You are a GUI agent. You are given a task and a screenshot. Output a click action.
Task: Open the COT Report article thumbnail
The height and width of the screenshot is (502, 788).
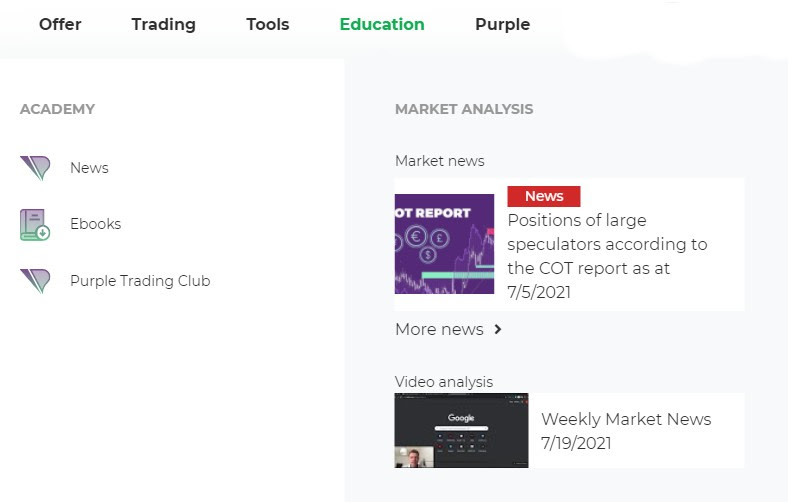pyautogui.click(x=444, y=244)
